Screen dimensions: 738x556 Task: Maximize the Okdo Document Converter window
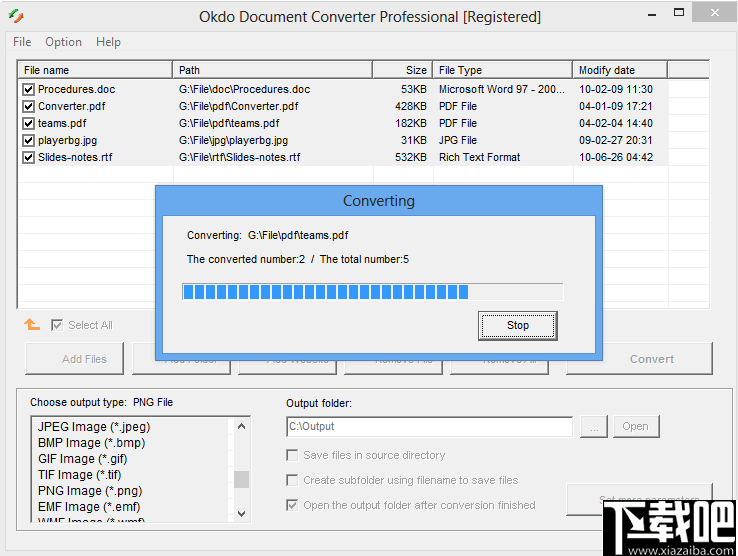pos(679,13)
